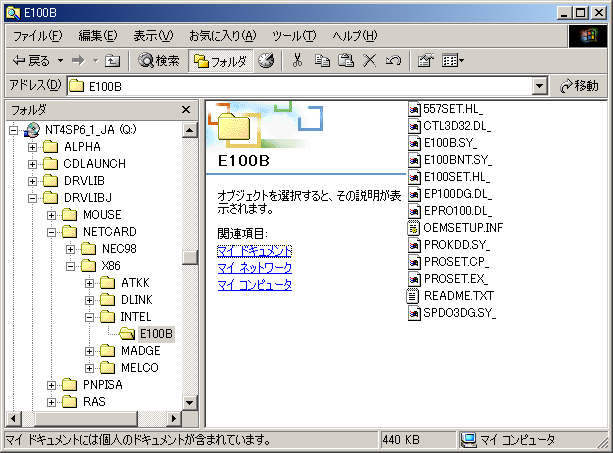Open the マイ コンピュータ link

(x=255, y=285)
